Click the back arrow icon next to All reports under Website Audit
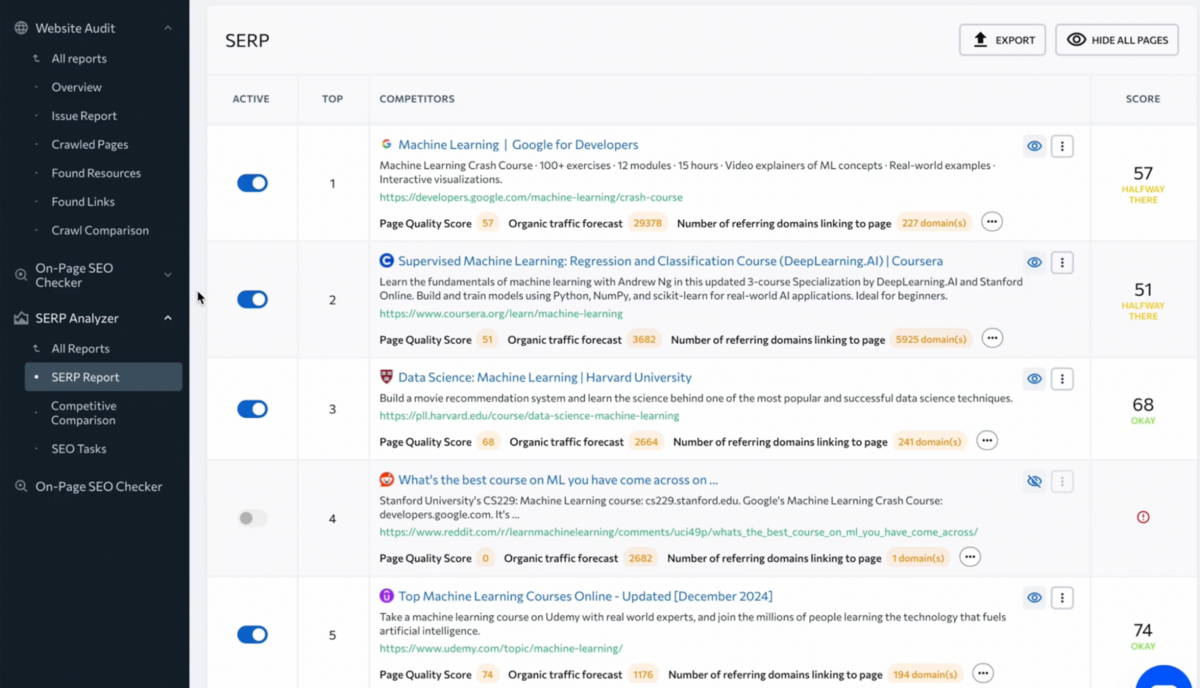This screenshot has width=1200, height=688. pyautogui.click(x=37, y=59)
